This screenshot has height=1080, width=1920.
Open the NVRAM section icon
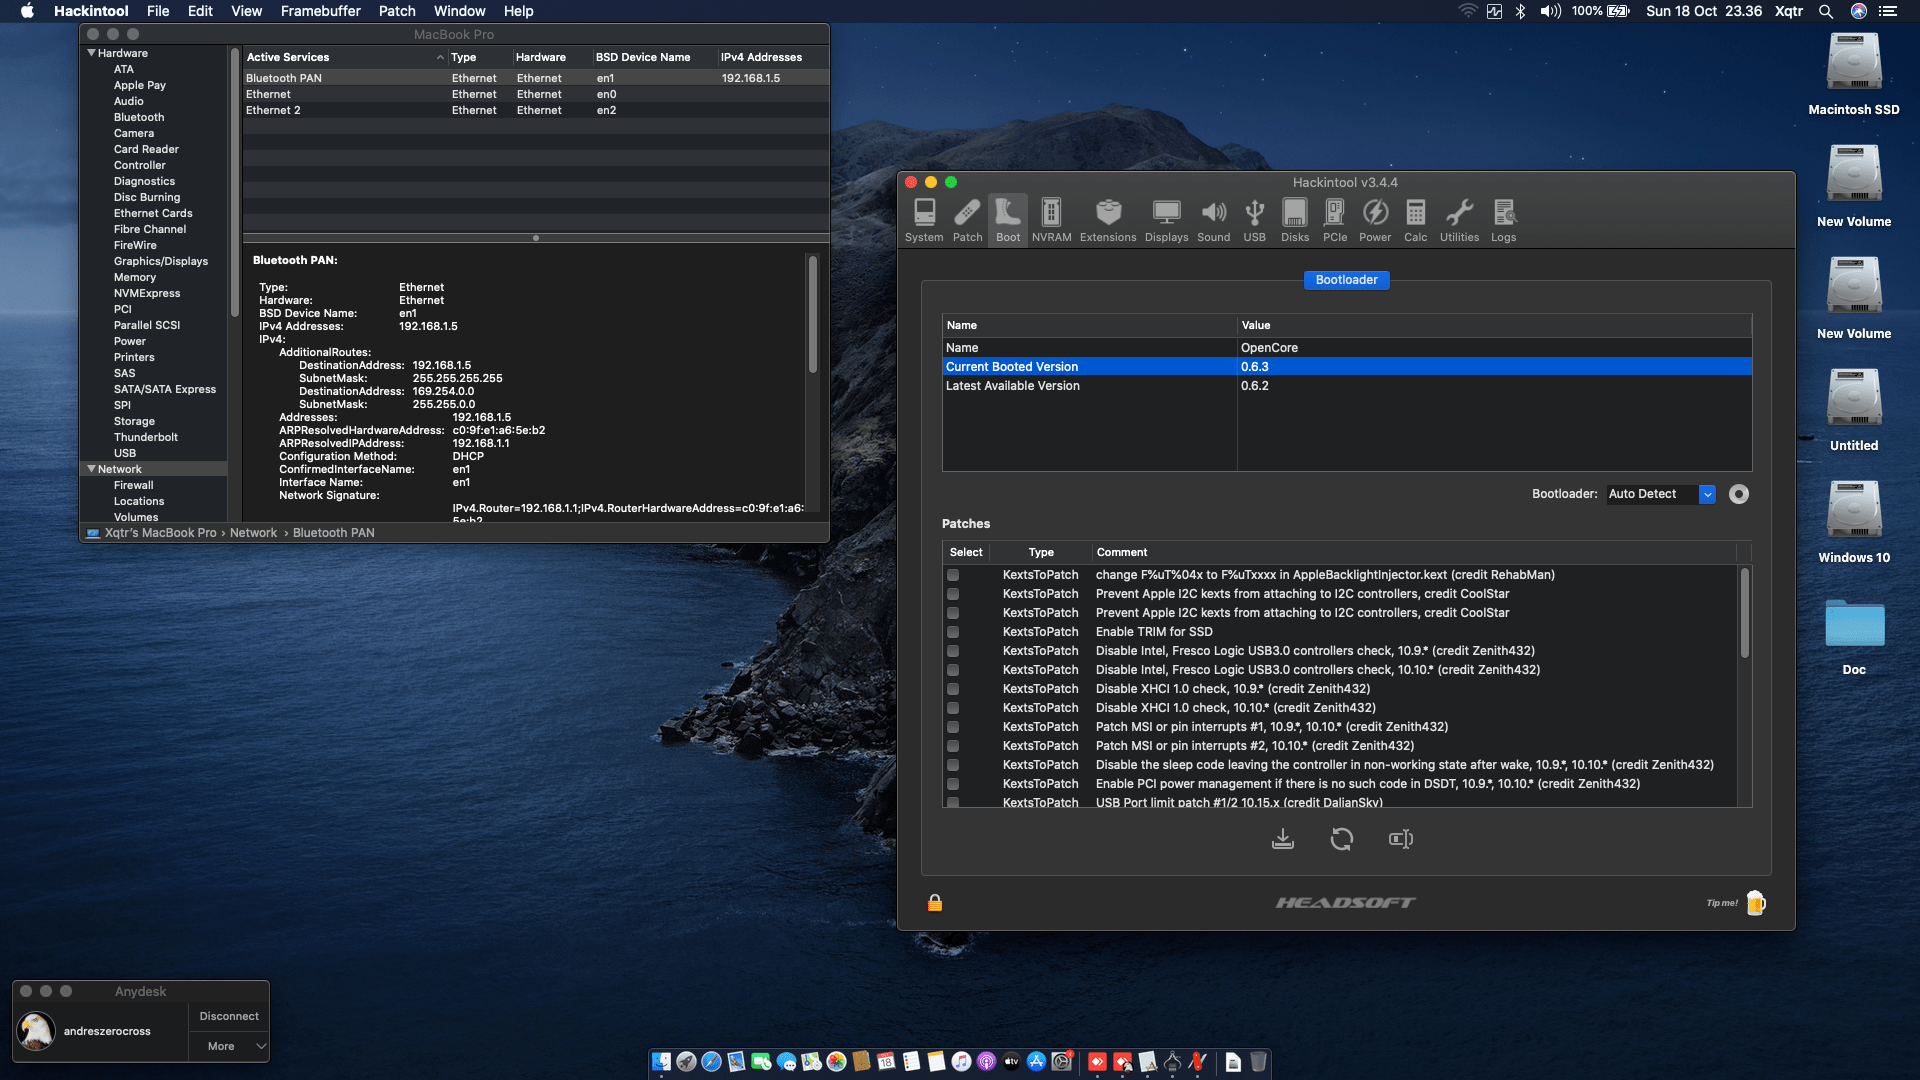(1051, 220)
